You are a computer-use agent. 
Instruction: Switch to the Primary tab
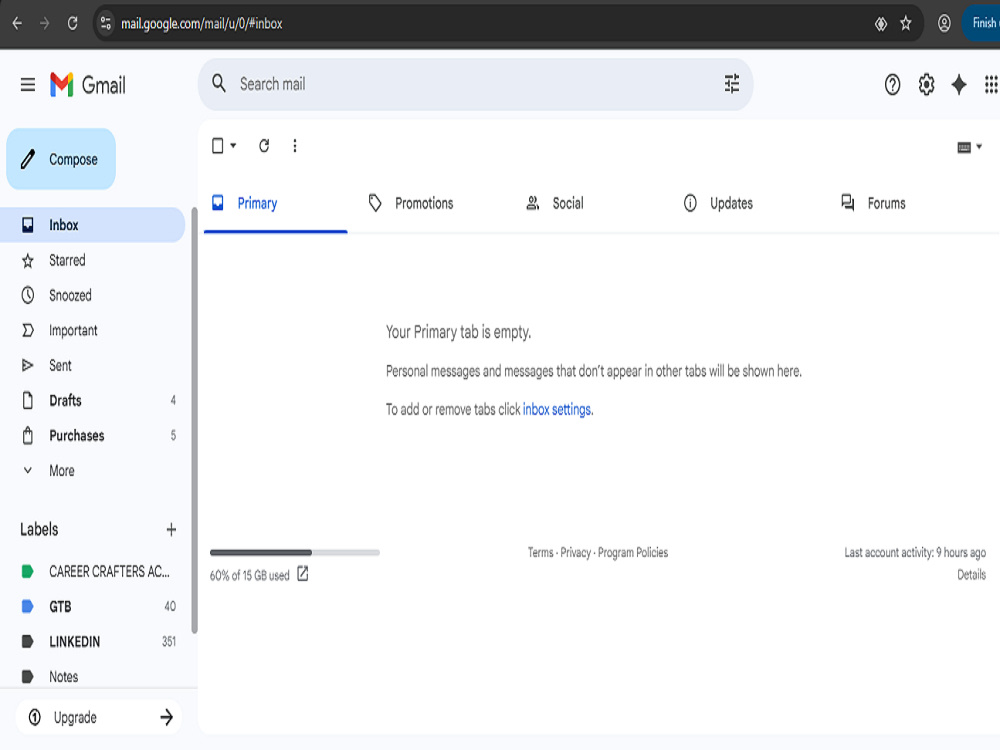click(276, 203)
